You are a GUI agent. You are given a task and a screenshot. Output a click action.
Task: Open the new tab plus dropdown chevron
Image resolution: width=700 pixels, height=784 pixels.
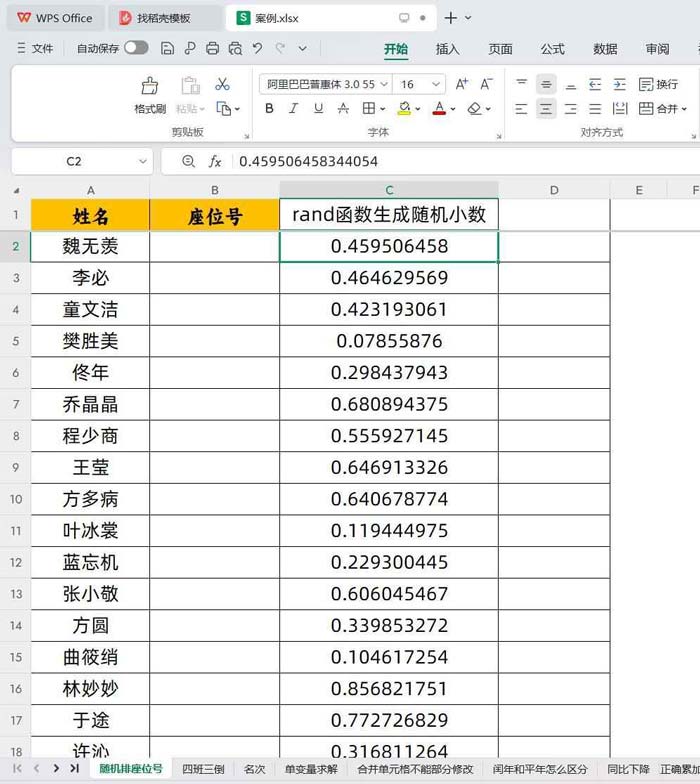468,18
